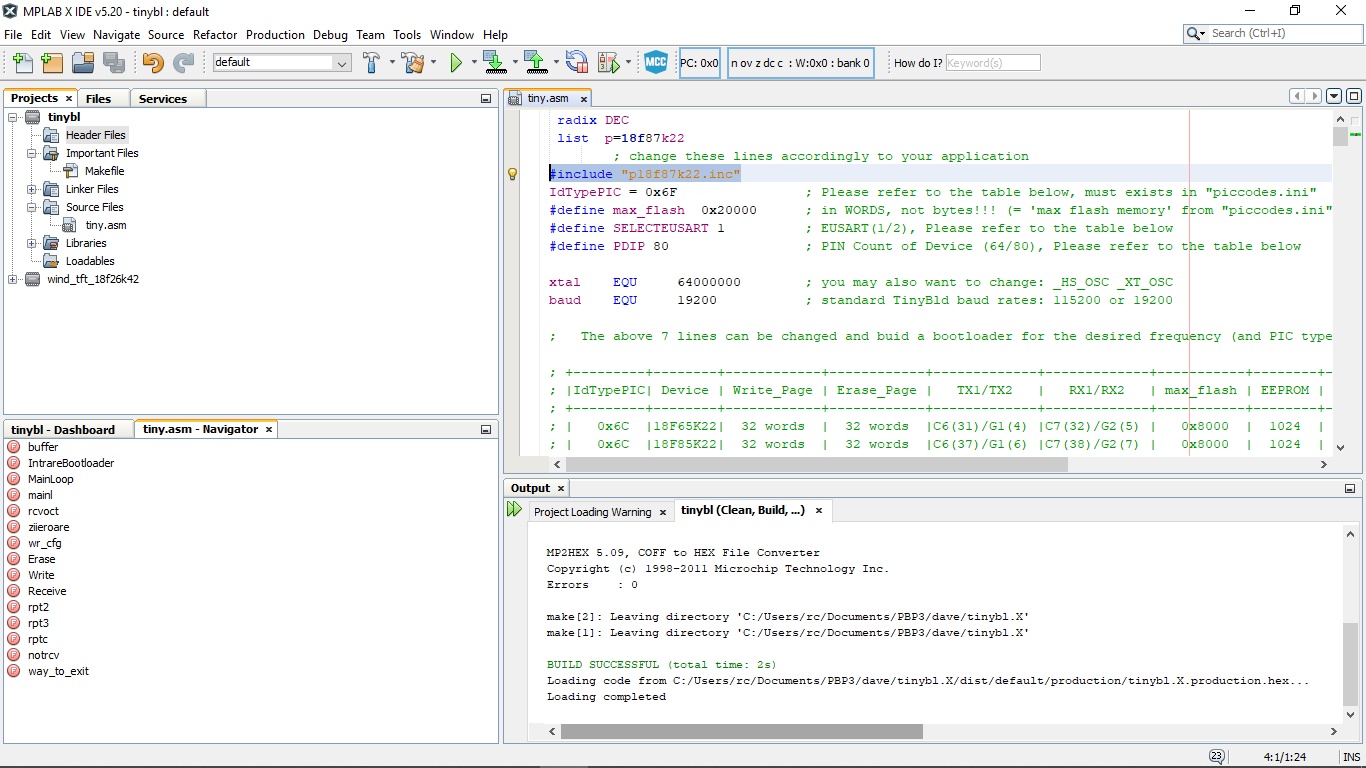1366x768 pixels.
Task: Clean and Build with hammer-broom icon
Action: [412, 63]
